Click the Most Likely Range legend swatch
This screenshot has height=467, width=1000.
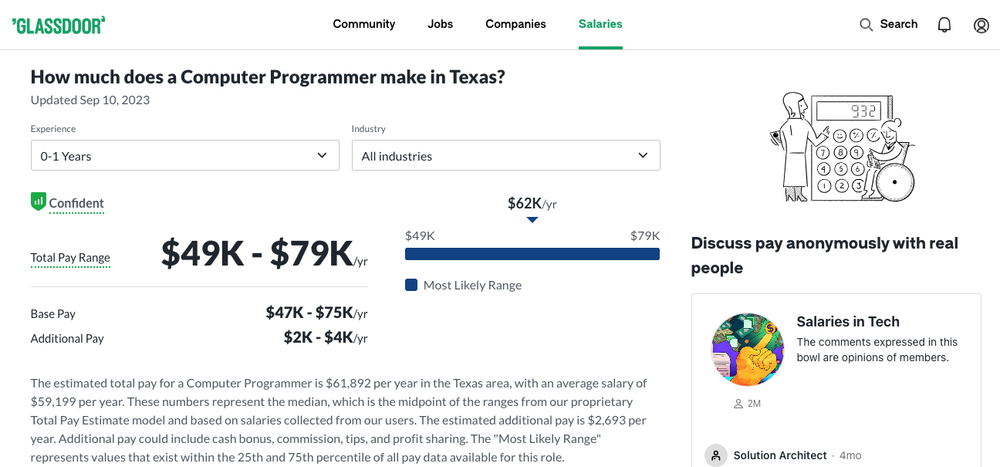[411, 285]
